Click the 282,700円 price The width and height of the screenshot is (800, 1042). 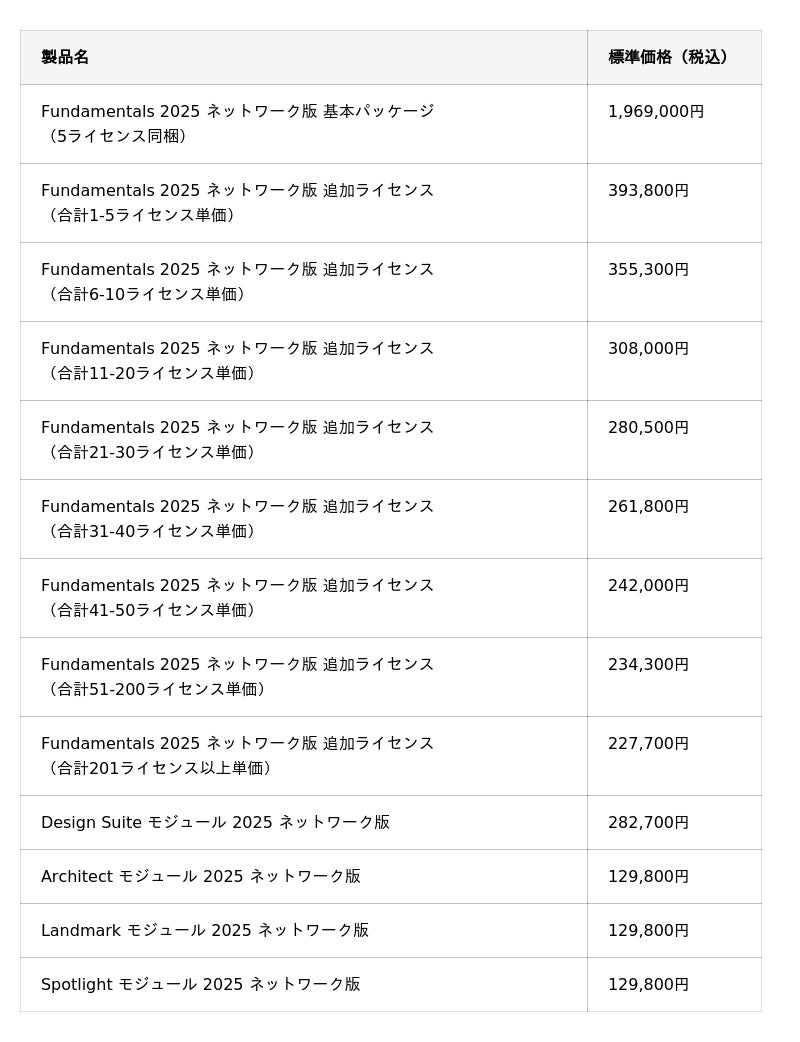[648, 823]
